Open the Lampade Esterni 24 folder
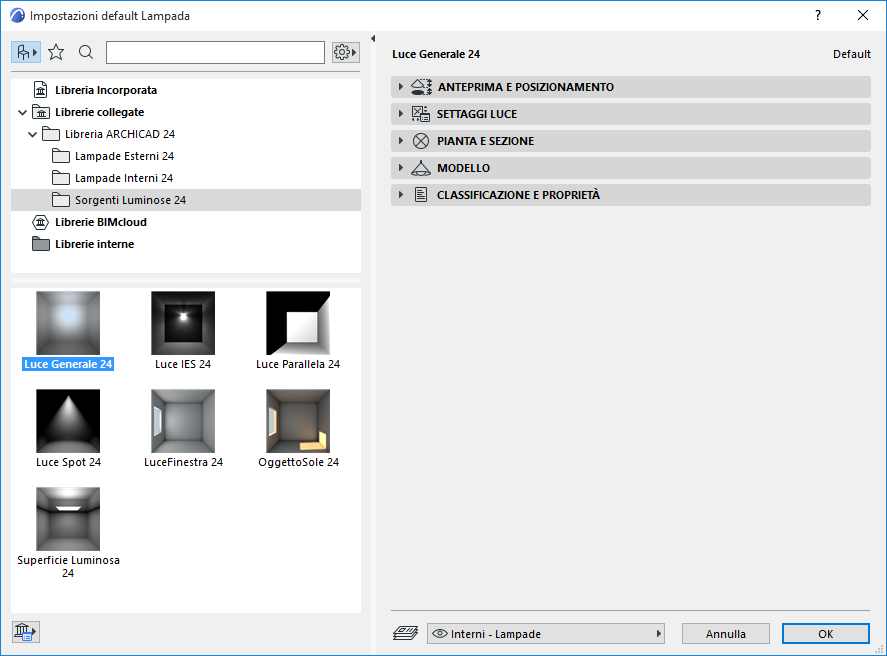The height and width of the screenshot is (656, 887). [124, 156]
